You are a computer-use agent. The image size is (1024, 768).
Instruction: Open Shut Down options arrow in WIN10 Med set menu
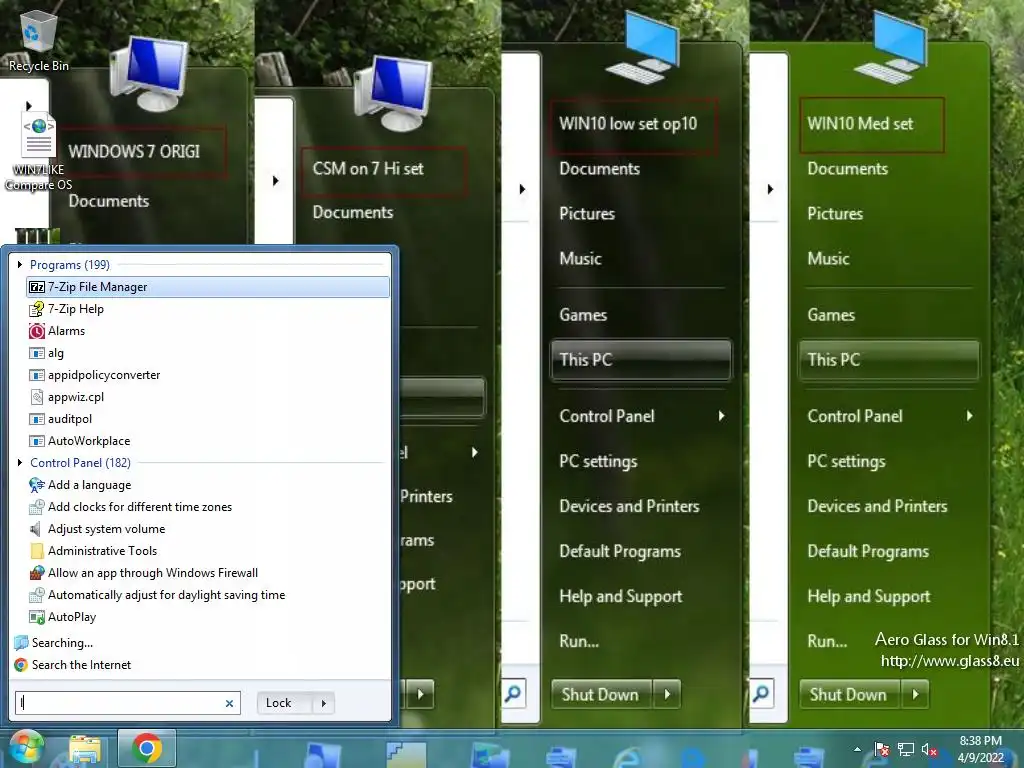pos(916,694)
